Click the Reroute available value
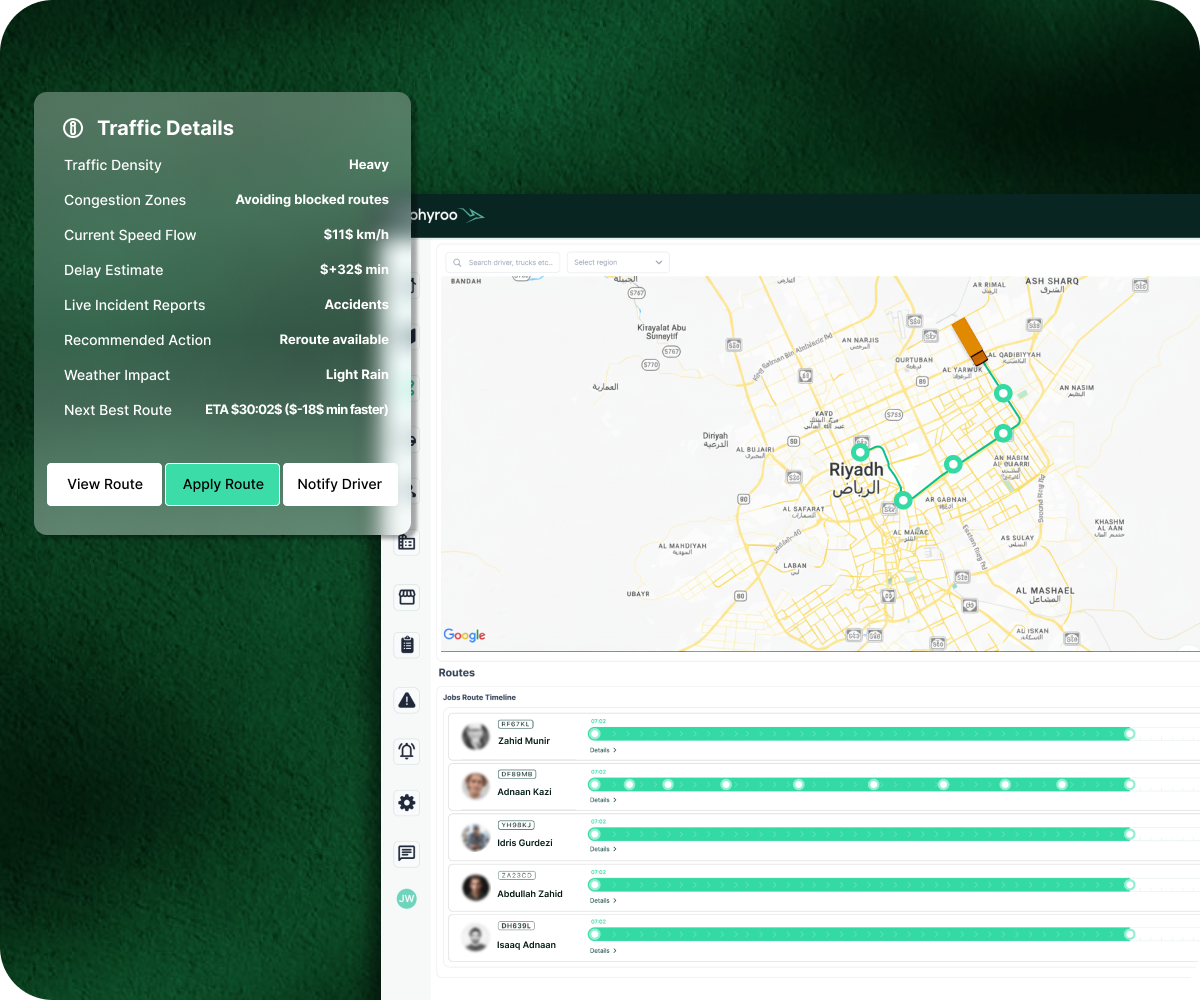This screenshot has height=1000, width=1200. [334, 340]
